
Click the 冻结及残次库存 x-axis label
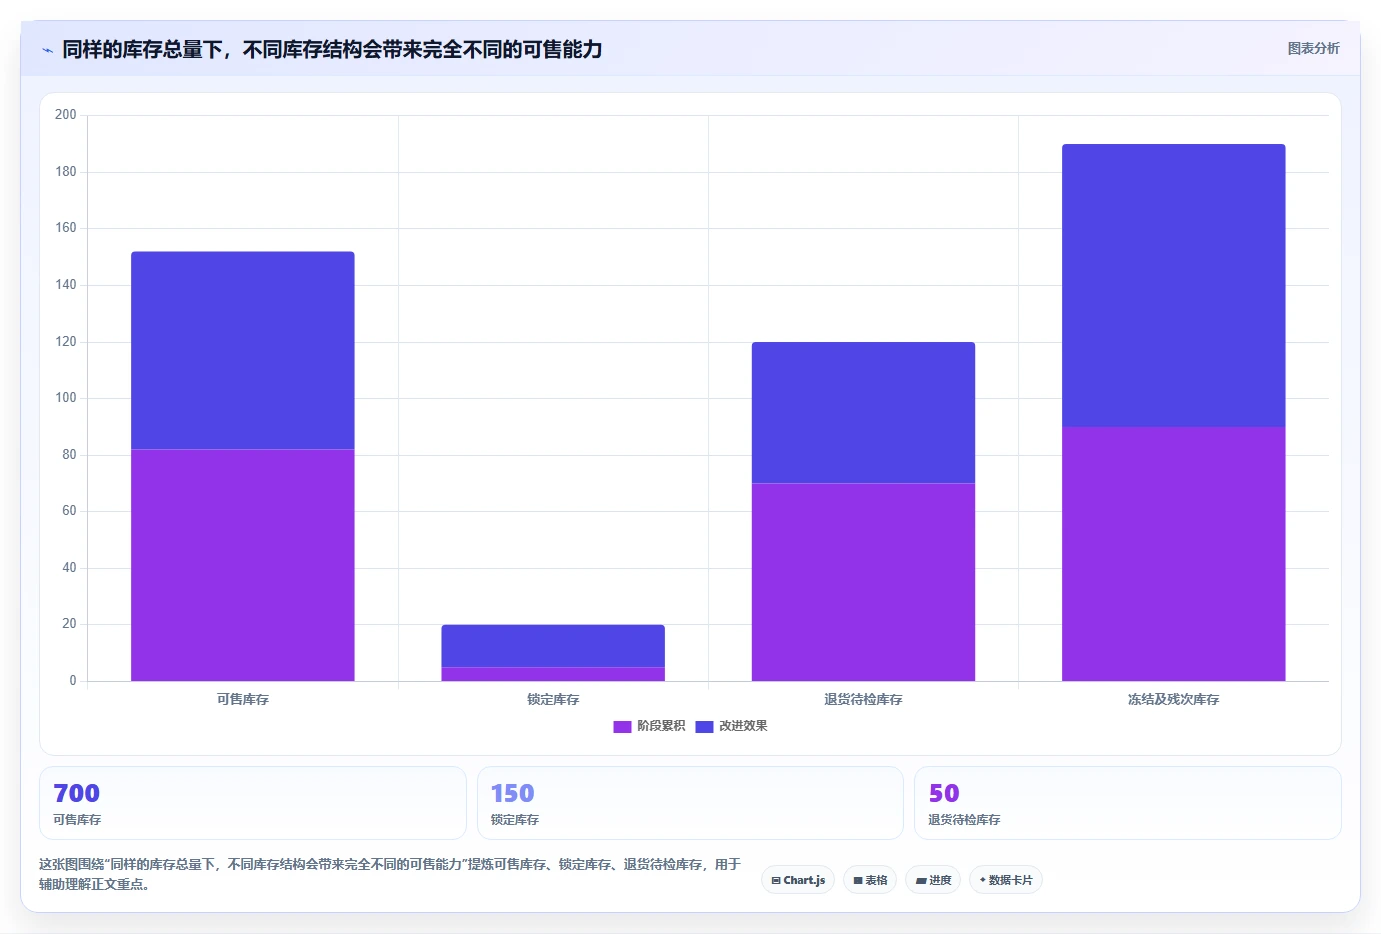pyautogui.click(x=1174, y=699)
